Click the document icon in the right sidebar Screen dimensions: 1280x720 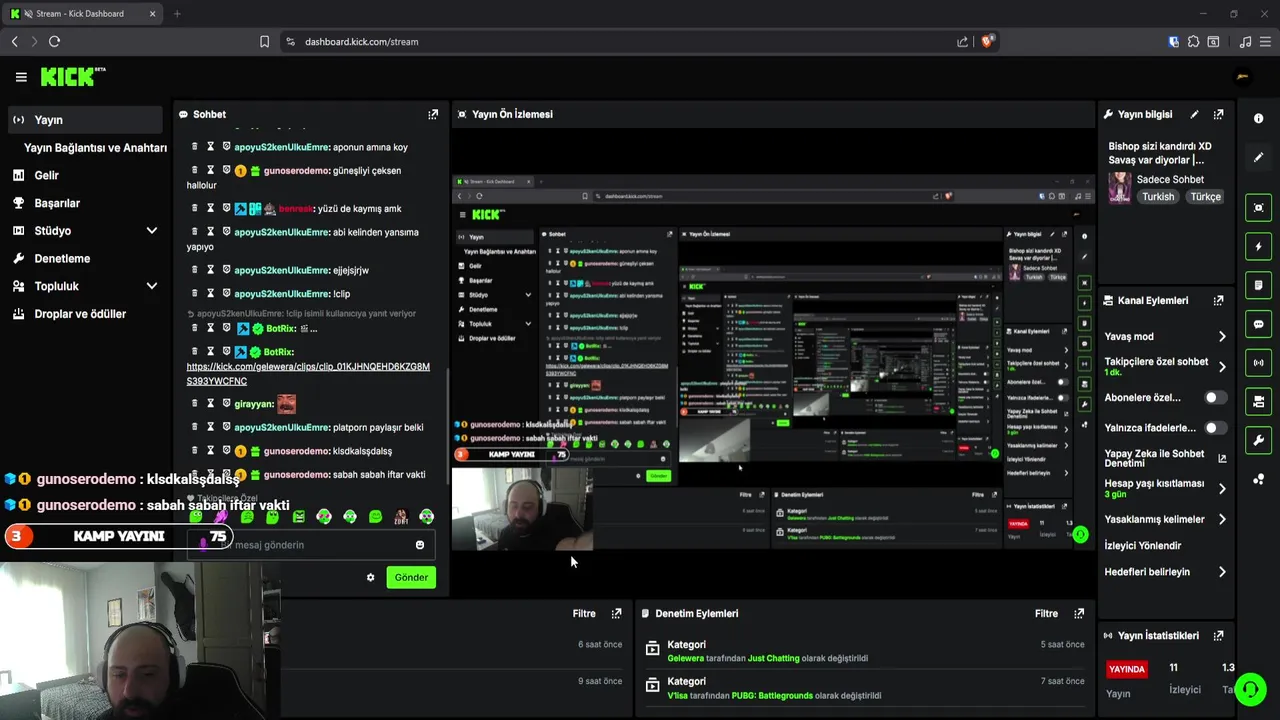[1258, 286]
